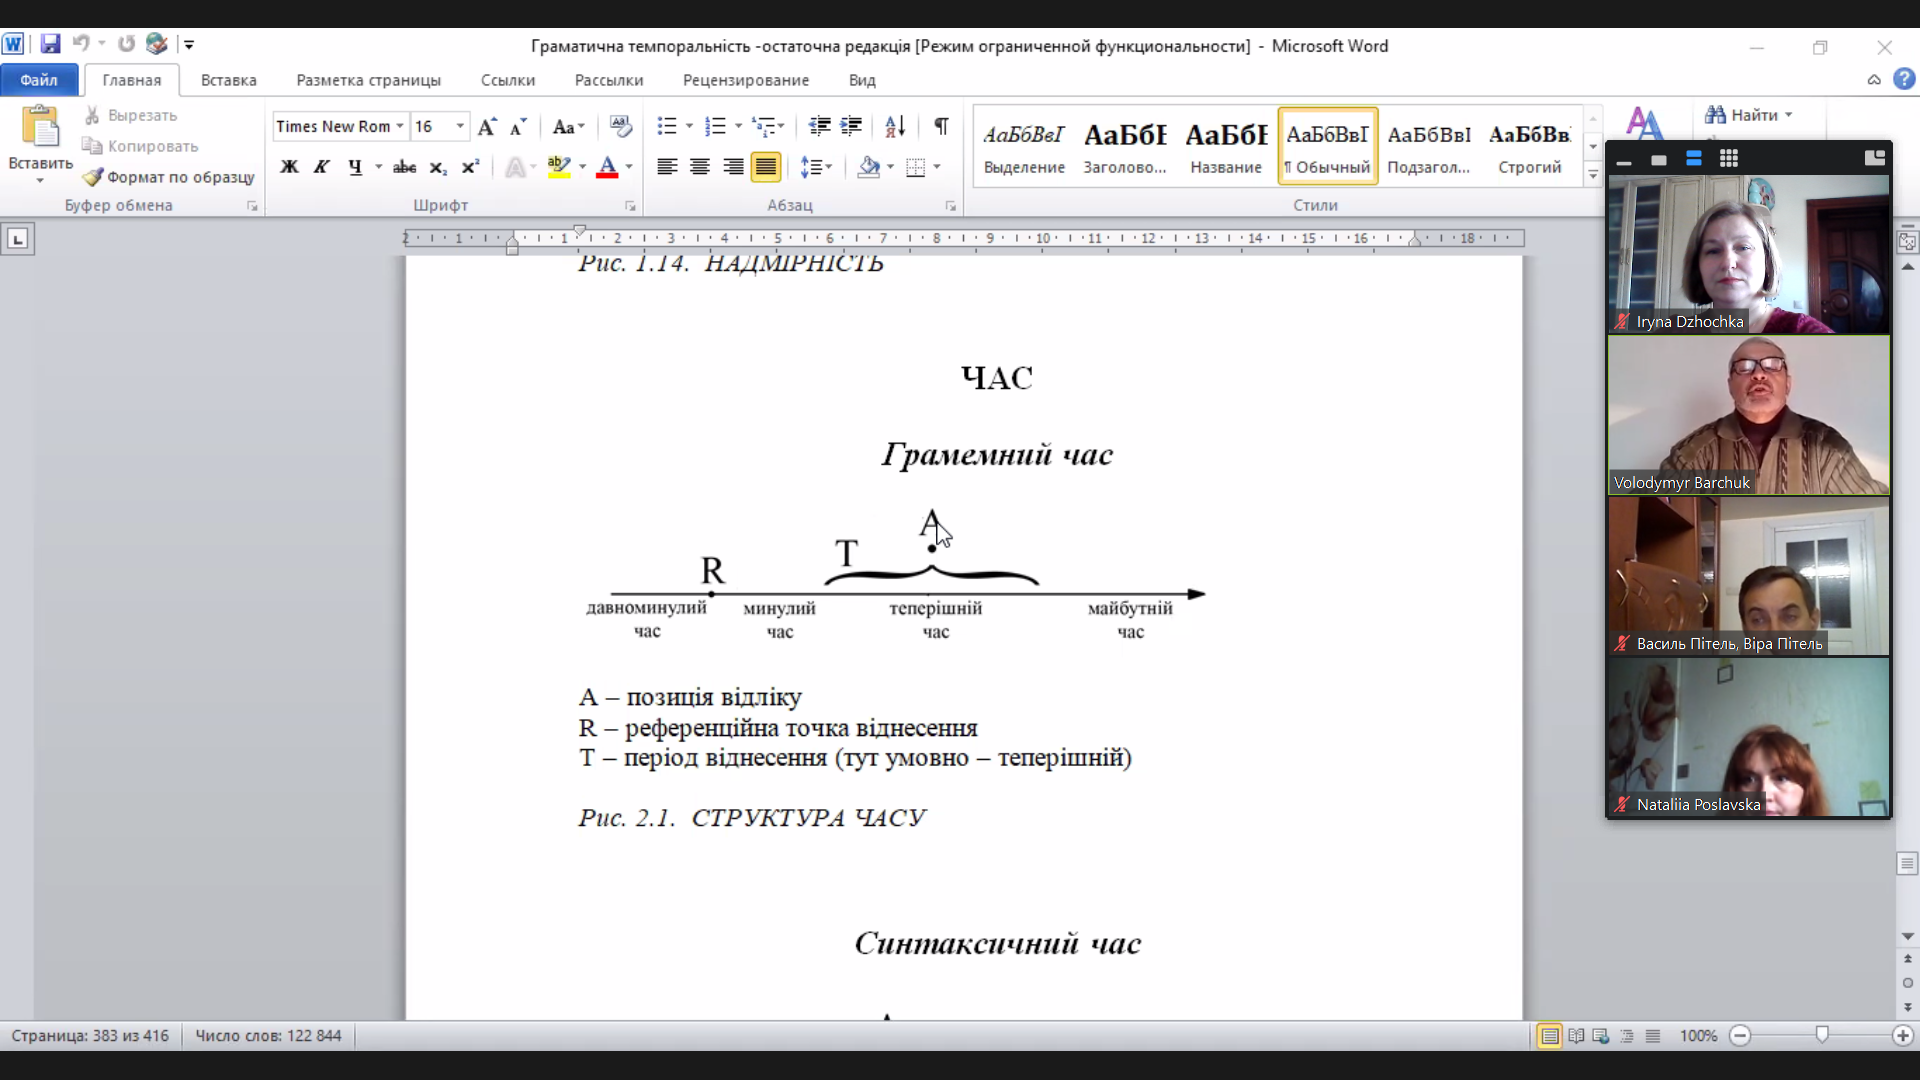This screenshot has height=1080, width=1920.
Task: Toggle the show paragraph marks ¶ button
Action: click(941, 126)
